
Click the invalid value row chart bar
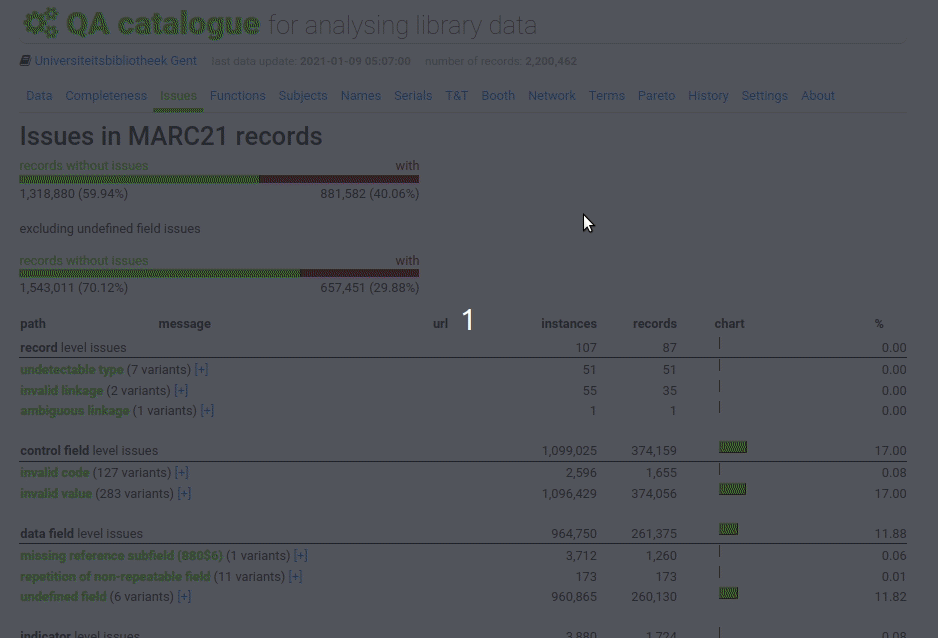coord(732,489)
